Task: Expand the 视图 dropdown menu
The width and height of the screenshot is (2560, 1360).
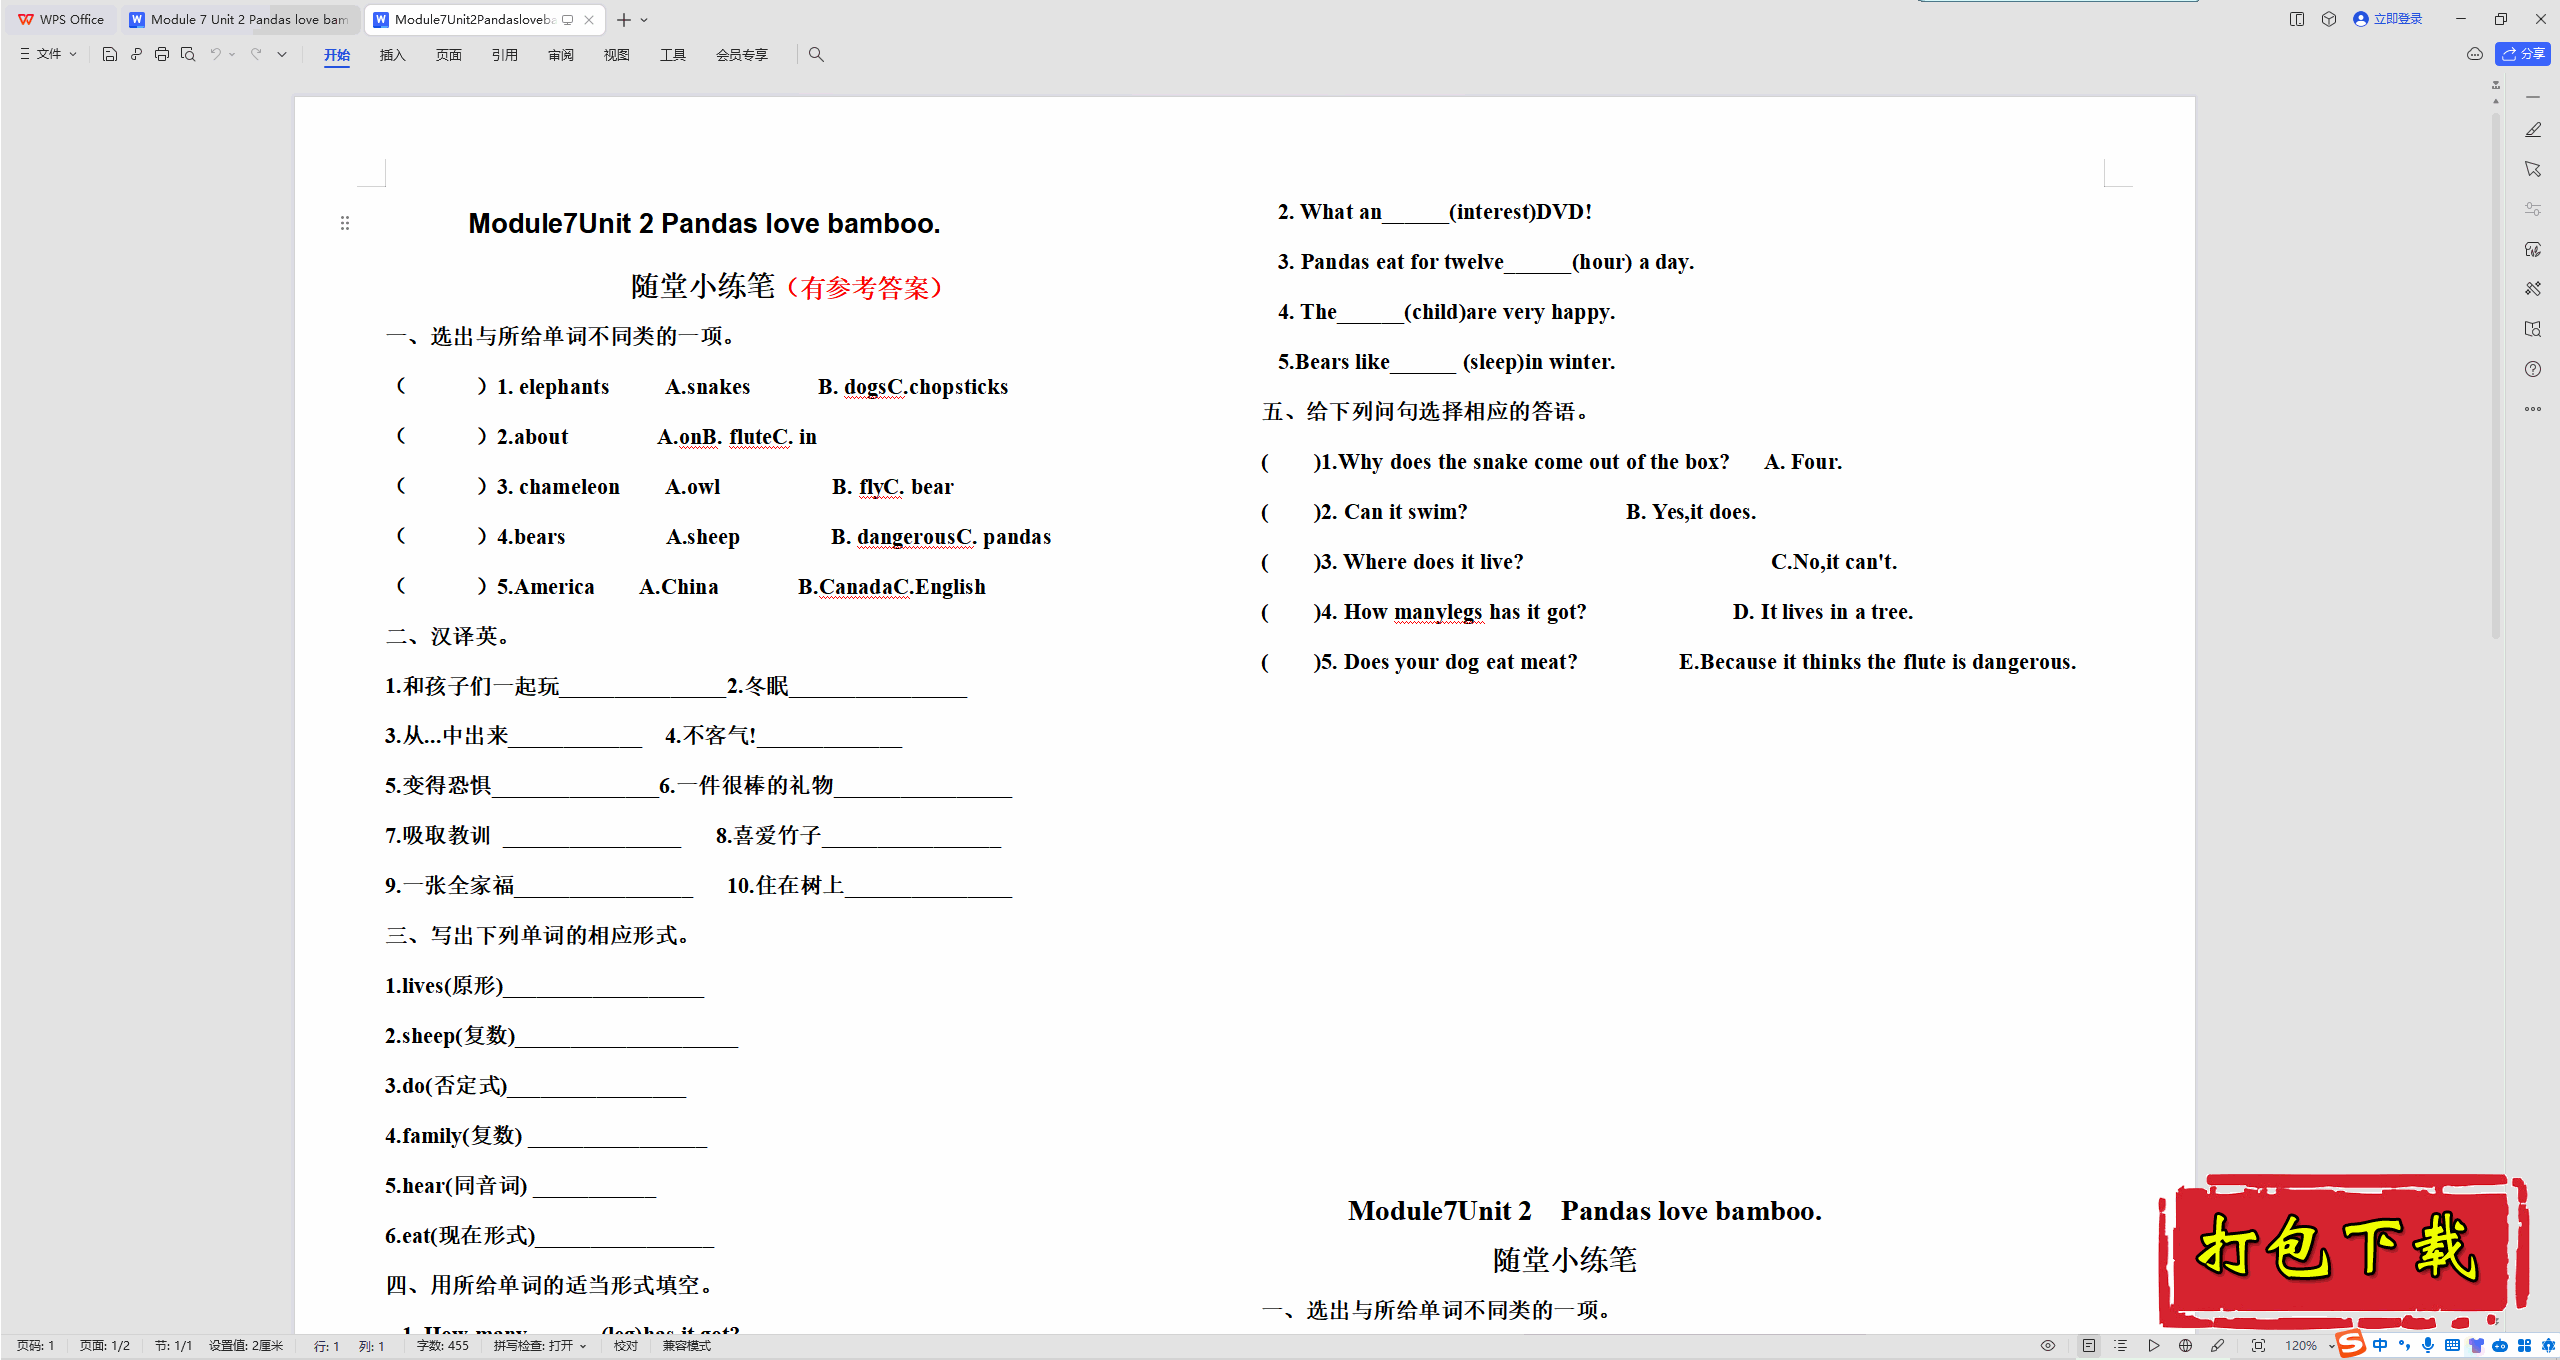Action: click(x=613, y=54)
